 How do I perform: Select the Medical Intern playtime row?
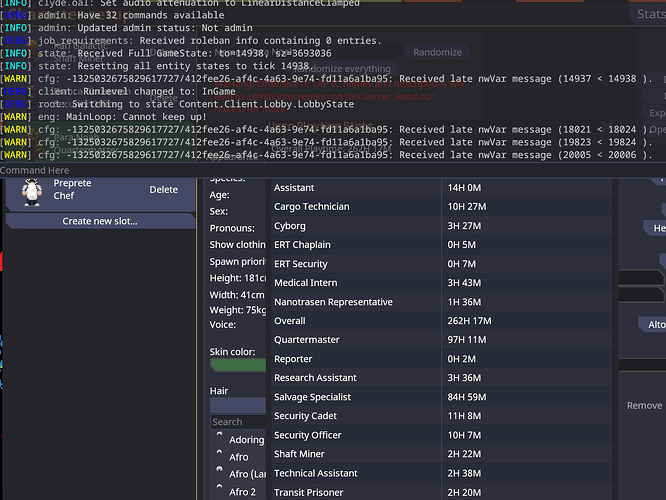(442, 283)
